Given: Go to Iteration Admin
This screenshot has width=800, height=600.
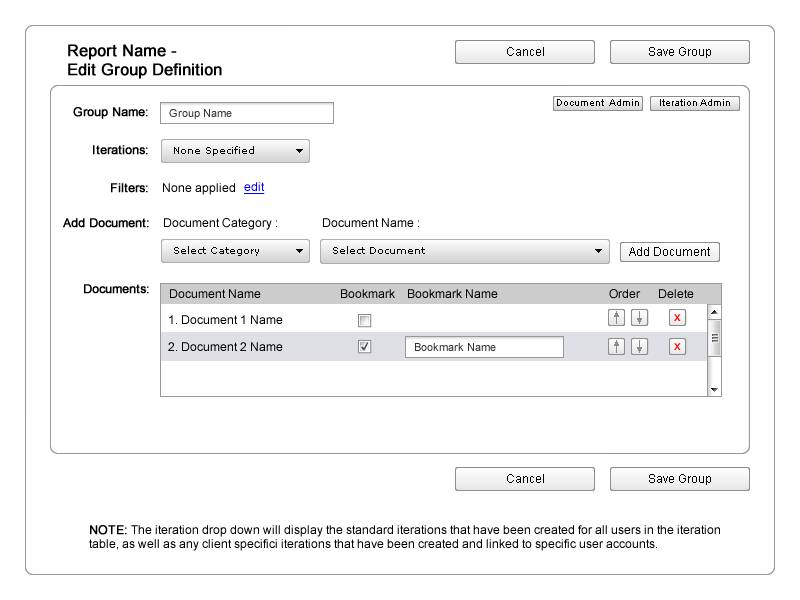Looking at the screenshot, I should 695,103.
